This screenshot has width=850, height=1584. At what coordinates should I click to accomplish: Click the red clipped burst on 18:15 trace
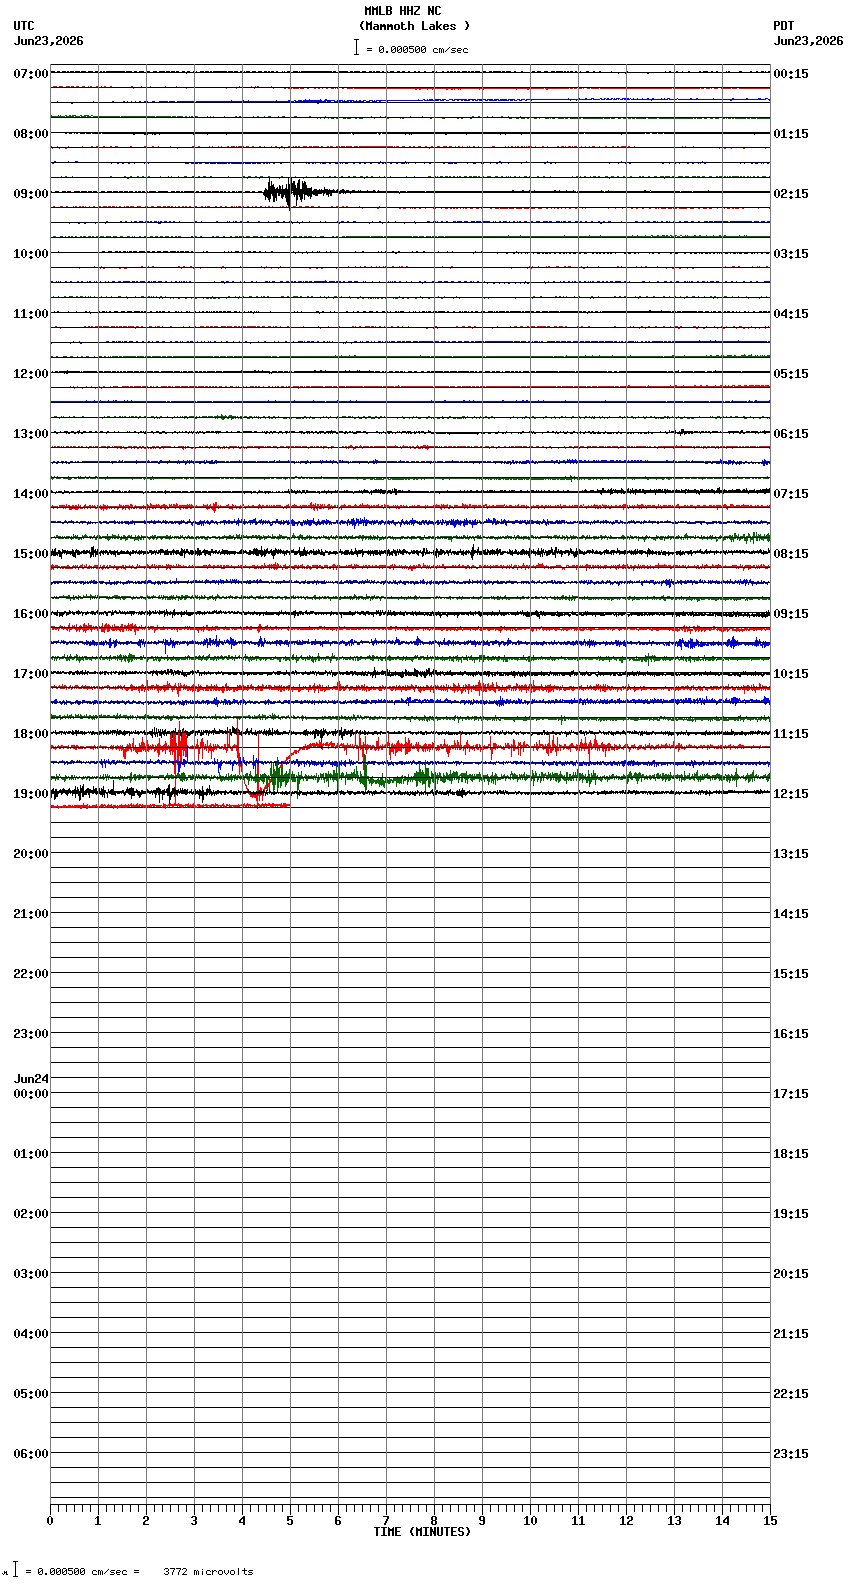[x=180, y=748]
